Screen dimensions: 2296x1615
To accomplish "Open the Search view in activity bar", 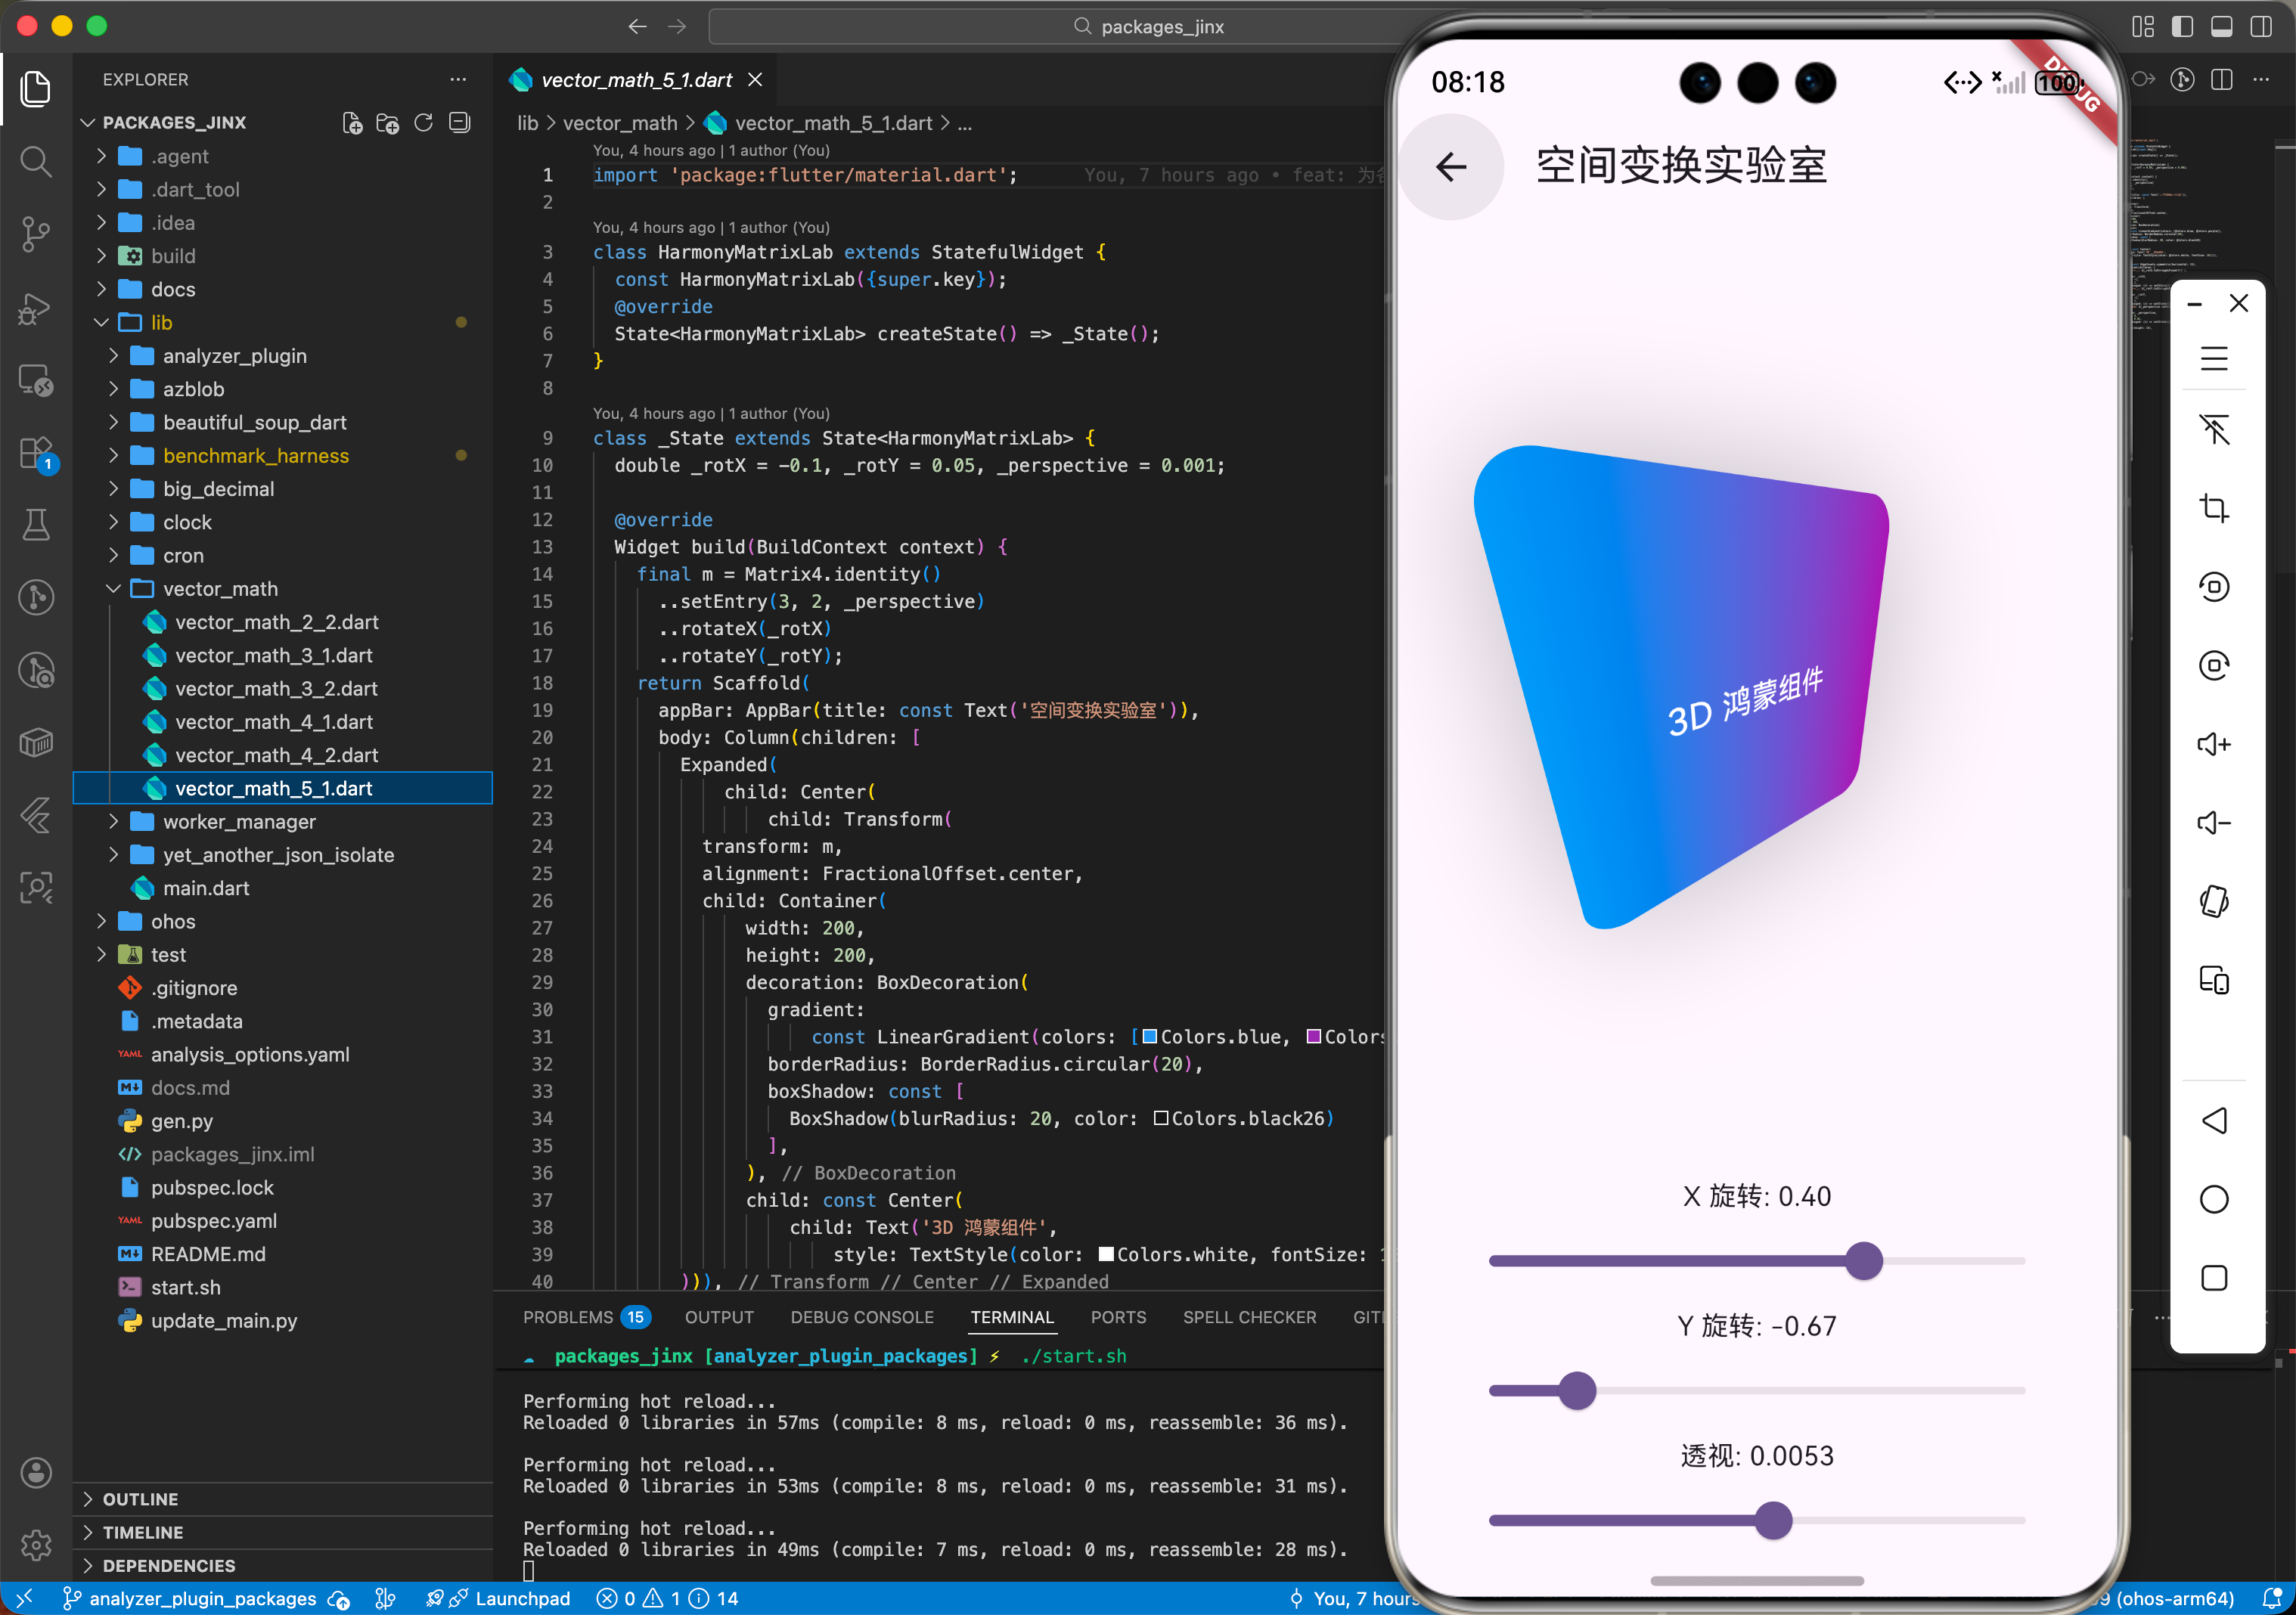I will pyautogui.click(x=36, y=161).
